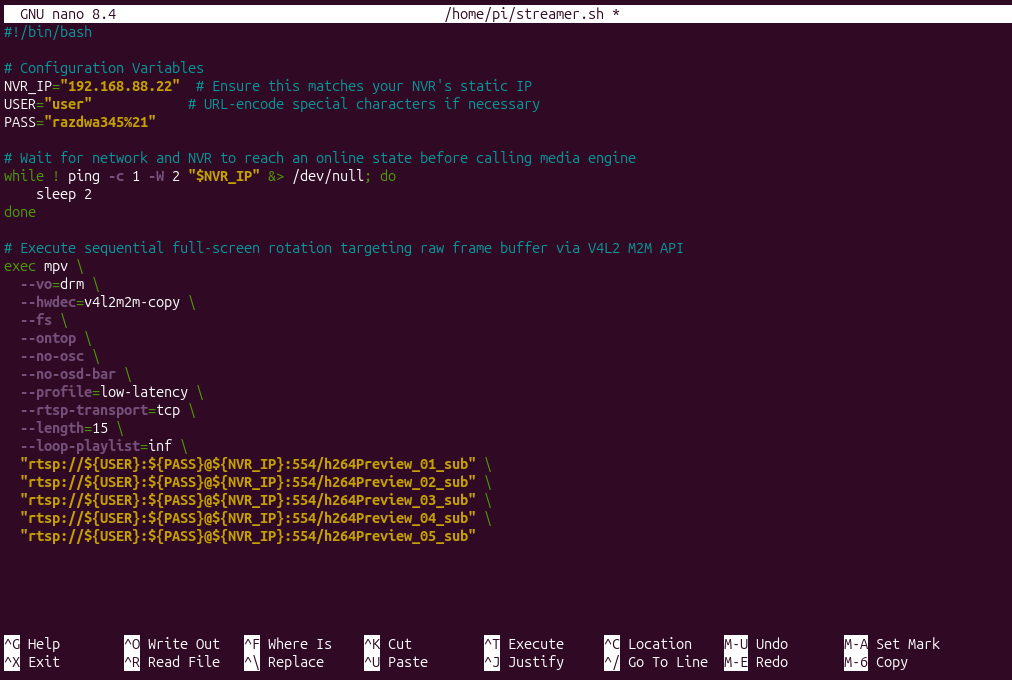Click the M-6 Copy shortcut
The height and width of the screenshot is (680, 1012).
pyautogui.click(x=876, y=662)
